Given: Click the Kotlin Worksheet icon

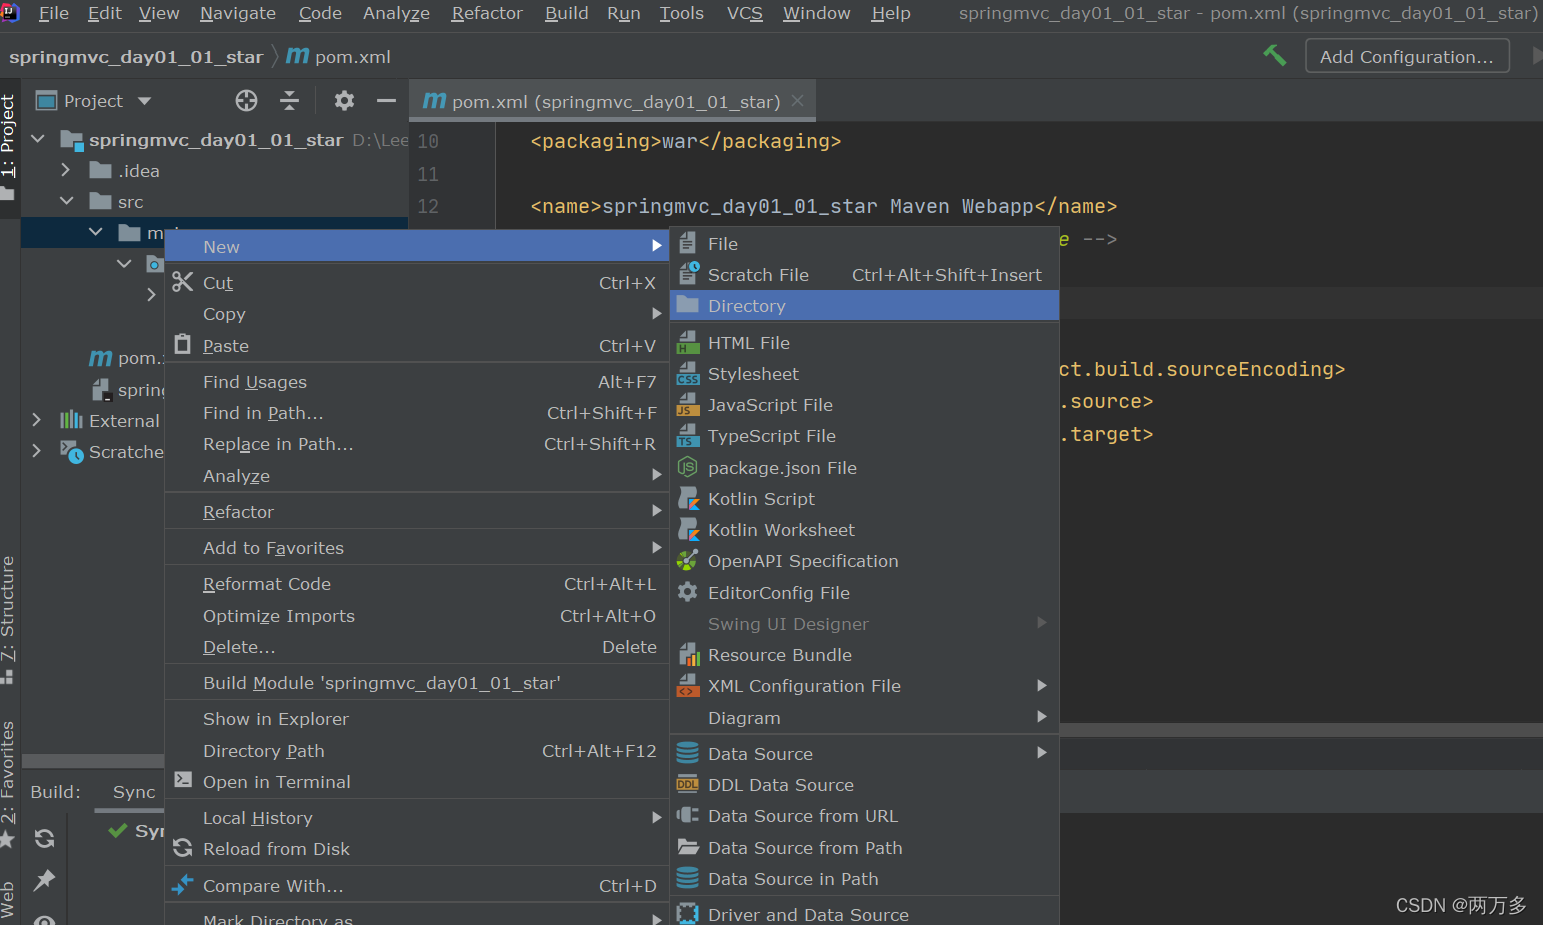Looking at the screenshot, I should point(688,529).
